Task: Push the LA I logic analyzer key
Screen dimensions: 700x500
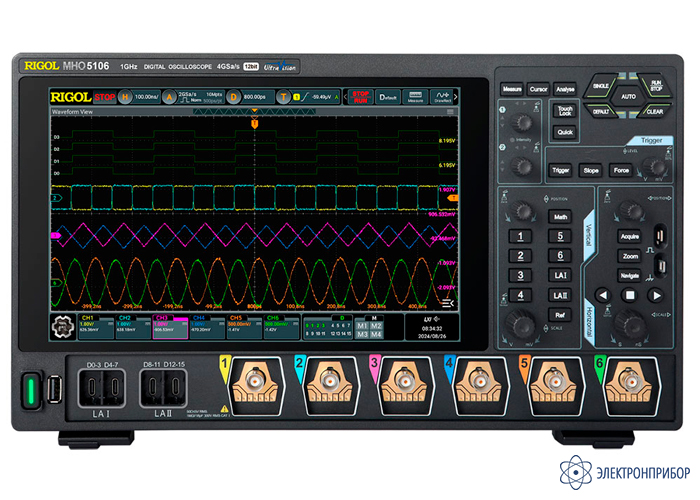Action: click(x=560, y=275)
